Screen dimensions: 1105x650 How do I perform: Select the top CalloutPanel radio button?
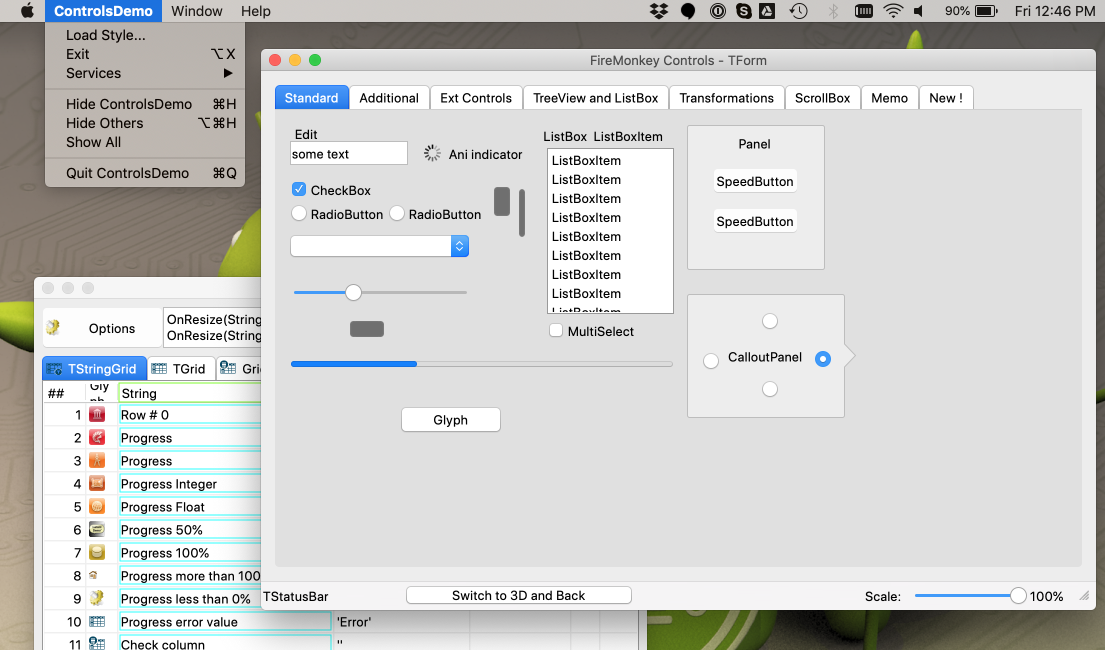coord(770,321)
